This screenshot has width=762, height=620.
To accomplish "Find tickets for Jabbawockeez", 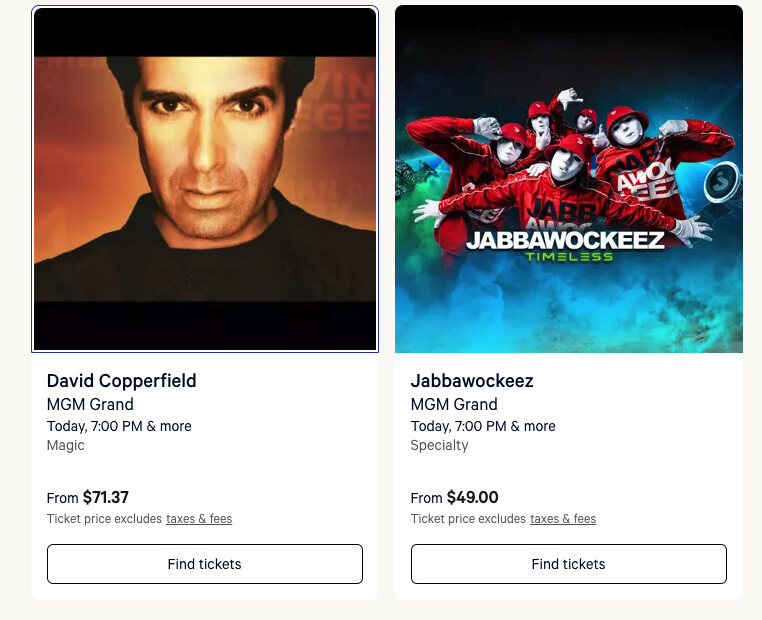I will (569, 564).
